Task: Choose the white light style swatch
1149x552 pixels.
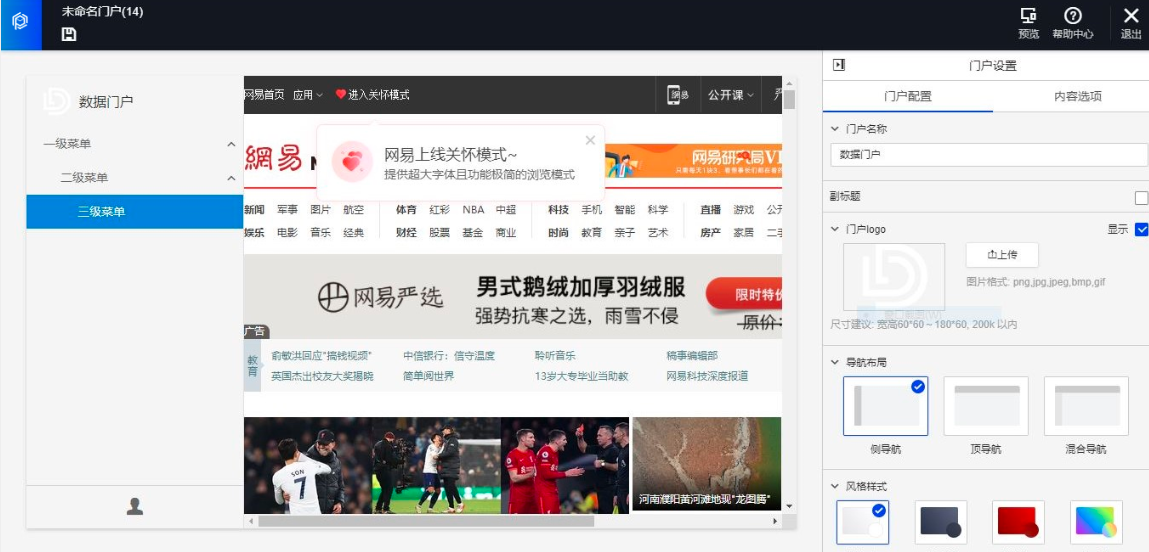Action: tap(862, 522)
